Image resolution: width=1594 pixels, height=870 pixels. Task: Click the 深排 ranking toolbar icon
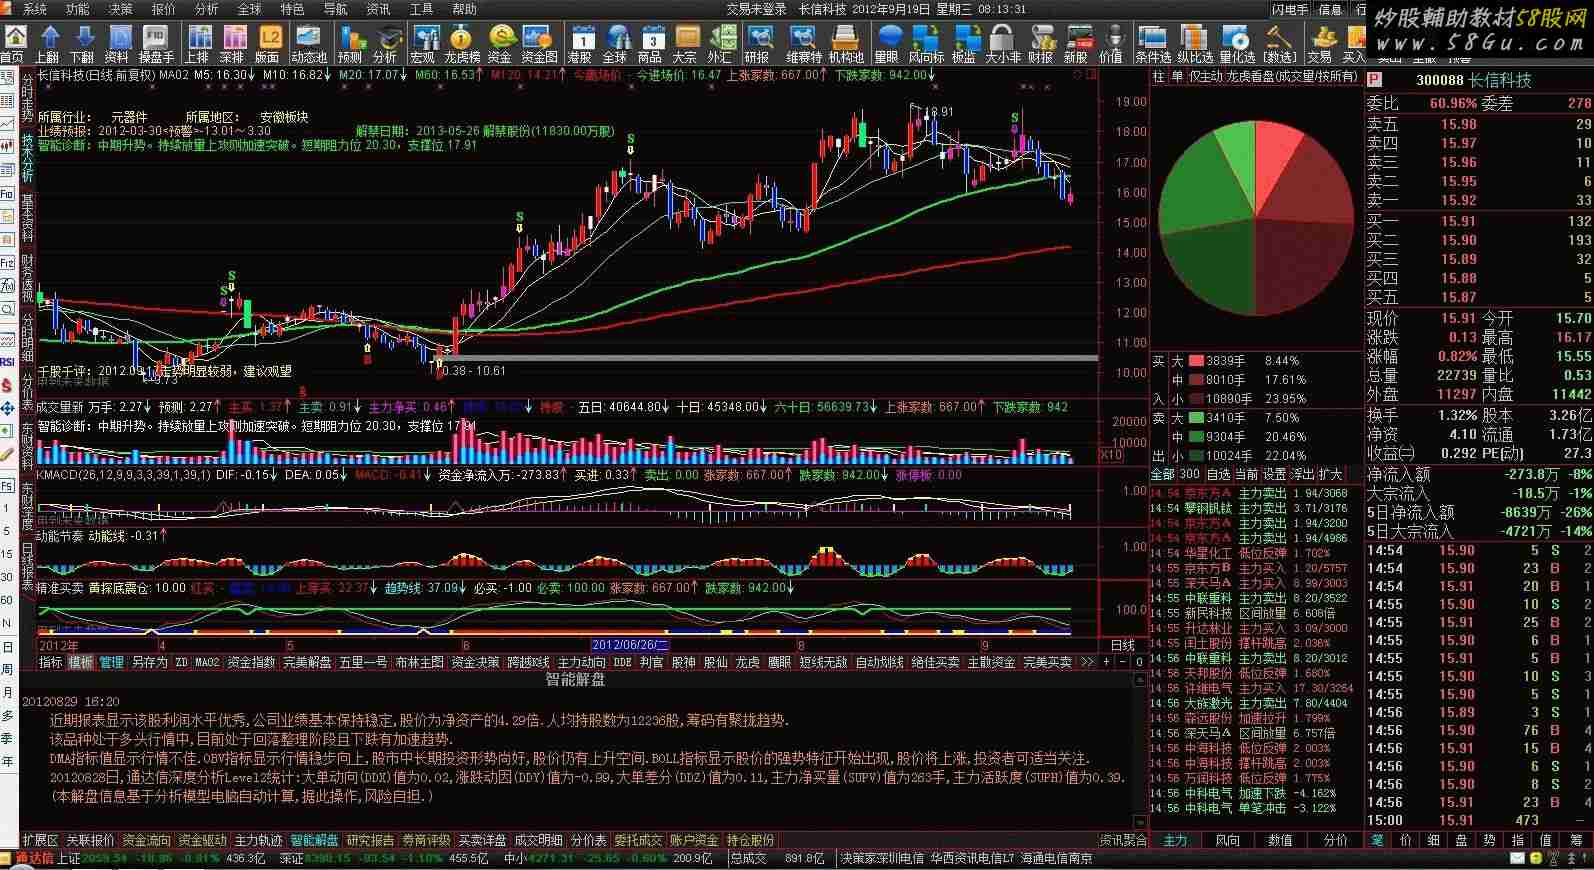232,44
